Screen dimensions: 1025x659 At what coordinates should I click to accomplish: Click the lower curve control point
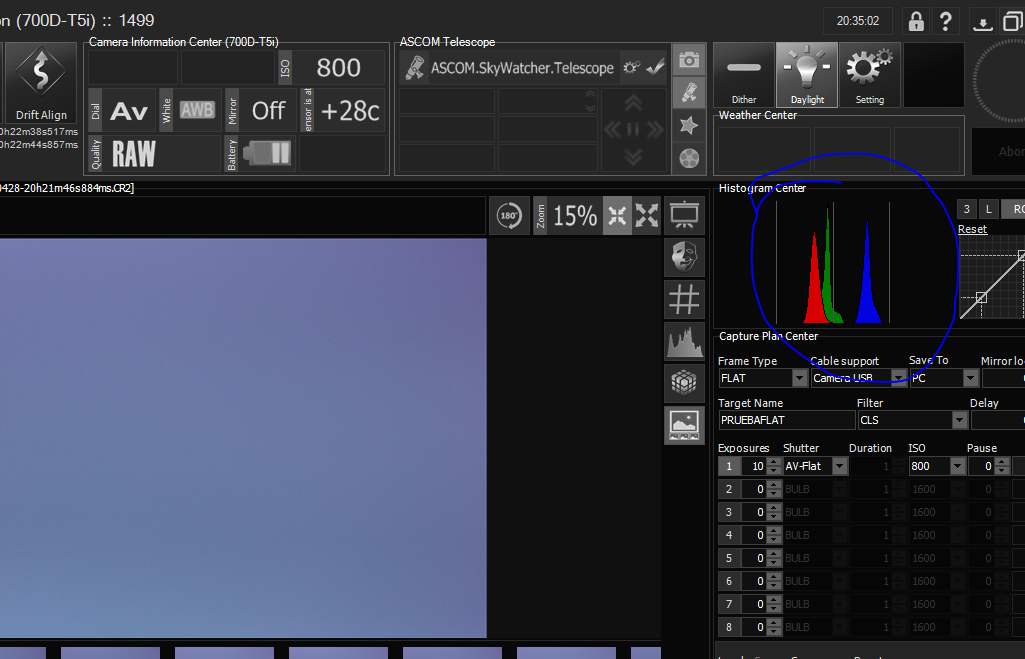point(981,297)
